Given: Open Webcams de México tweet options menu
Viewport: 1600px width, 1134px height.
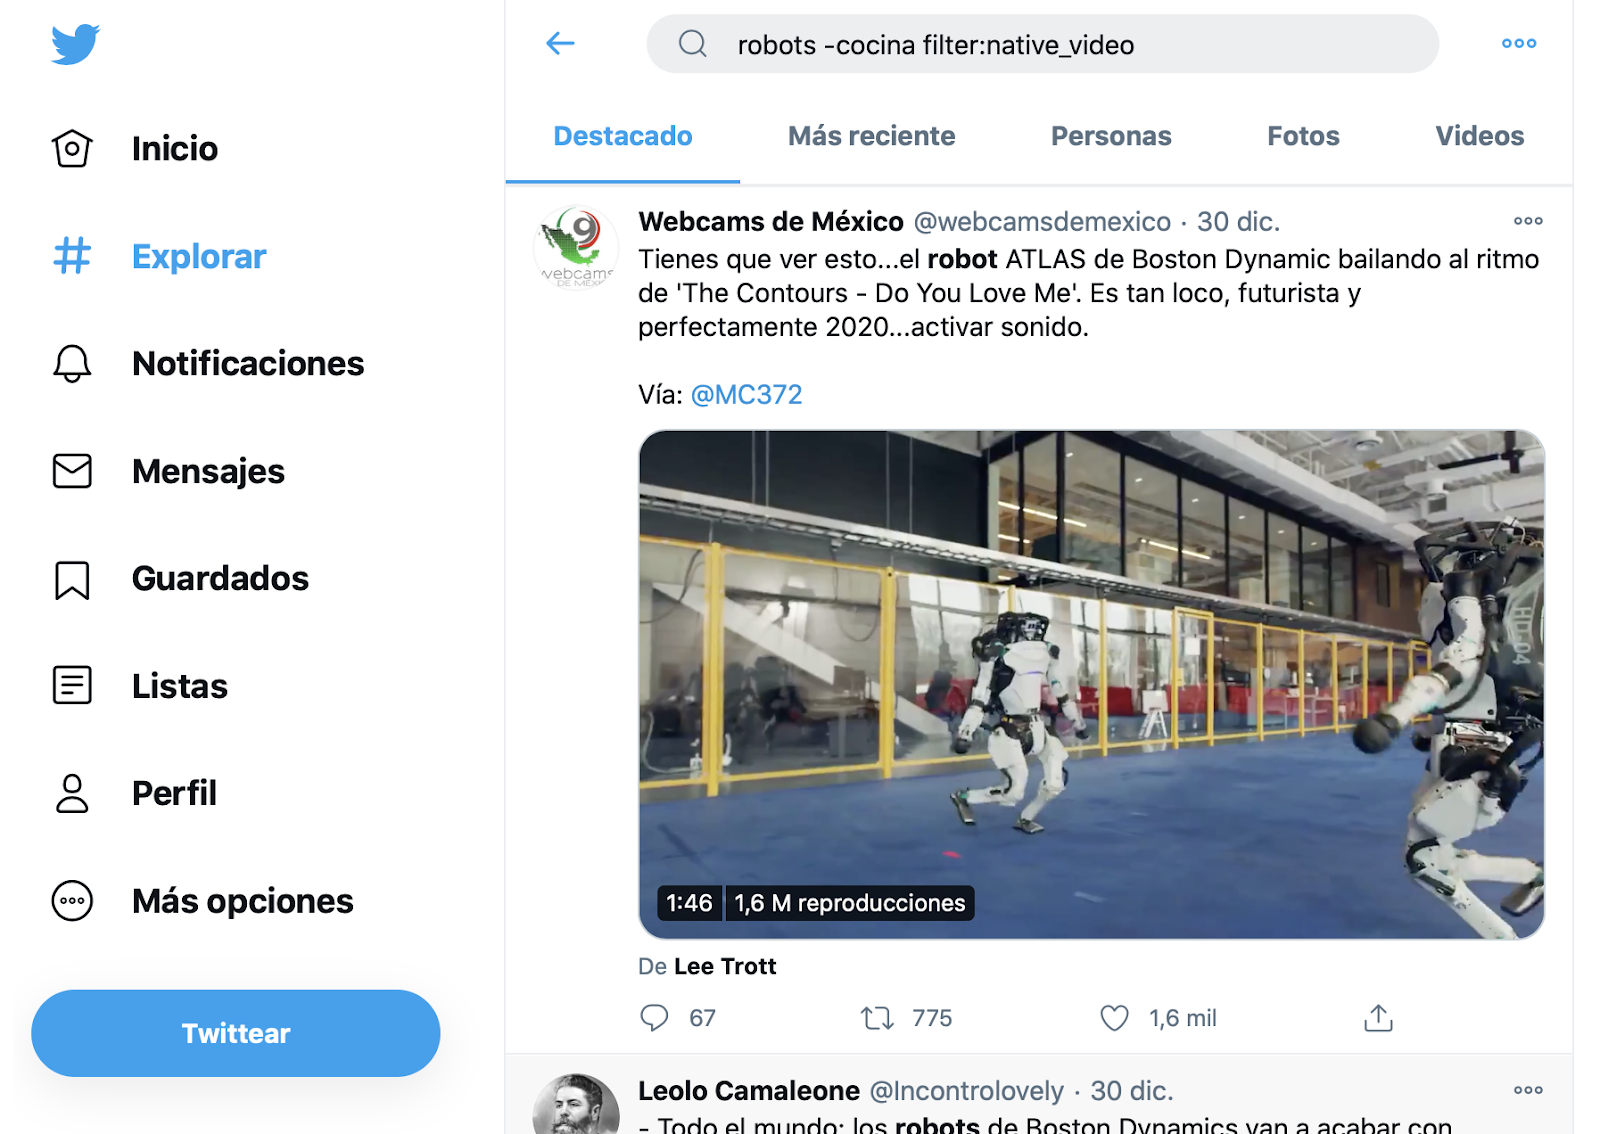Looking at the screenshot, I should point(1527,221).
